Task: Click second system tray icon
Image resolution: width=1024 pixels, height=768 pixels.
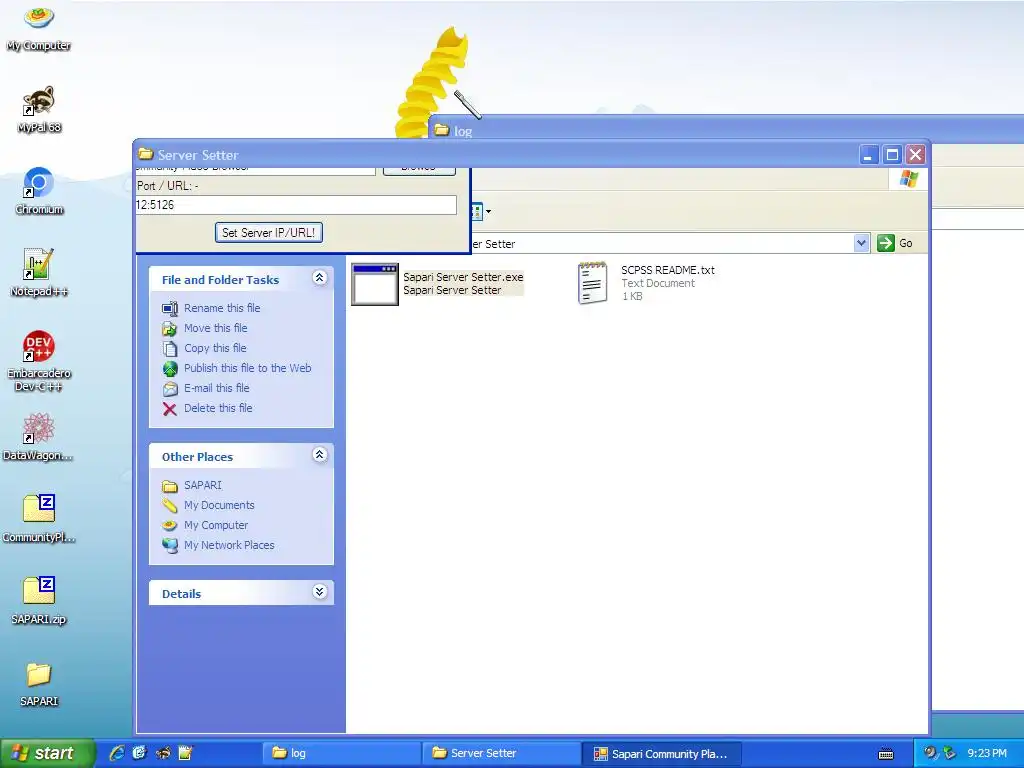Action: 950,753
